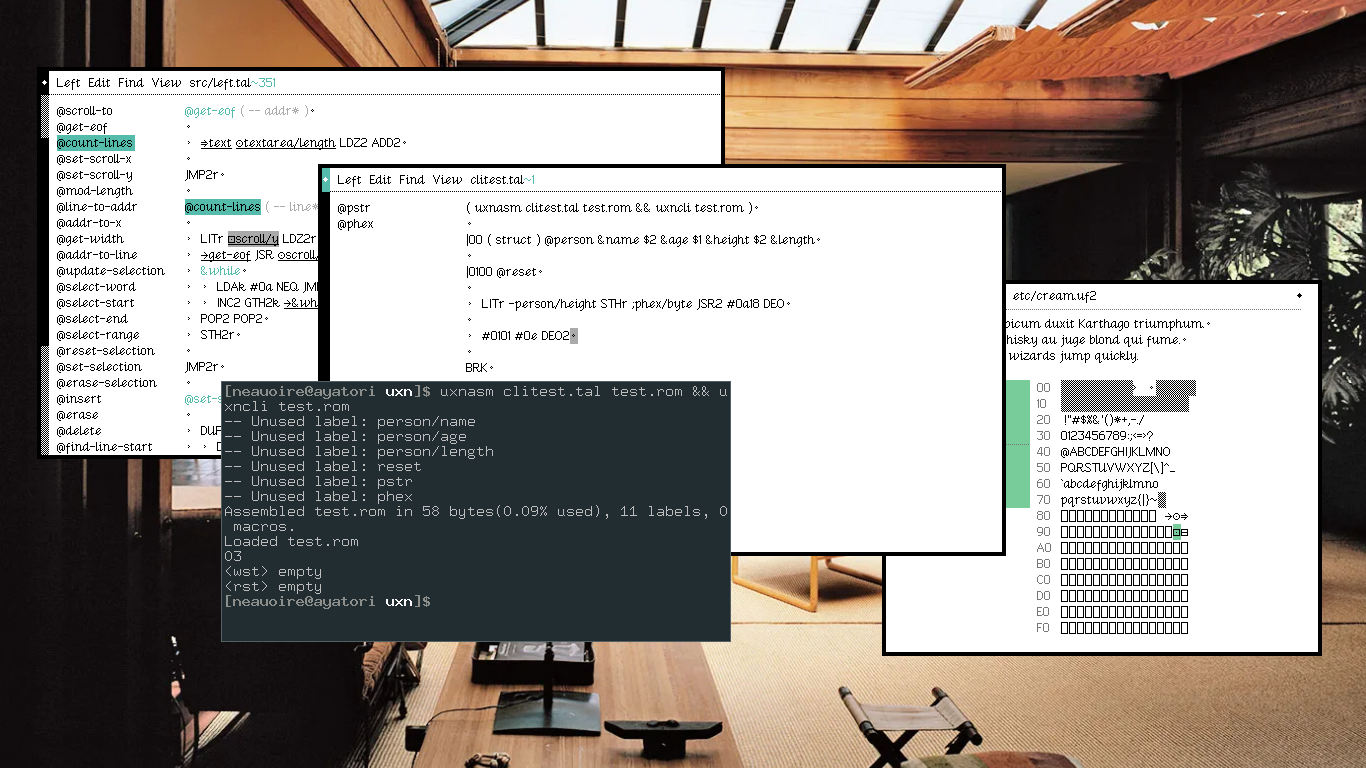Open the Left menu in src/left.tal window
The image size is (1366, 768).
click(x=68, y=83)
